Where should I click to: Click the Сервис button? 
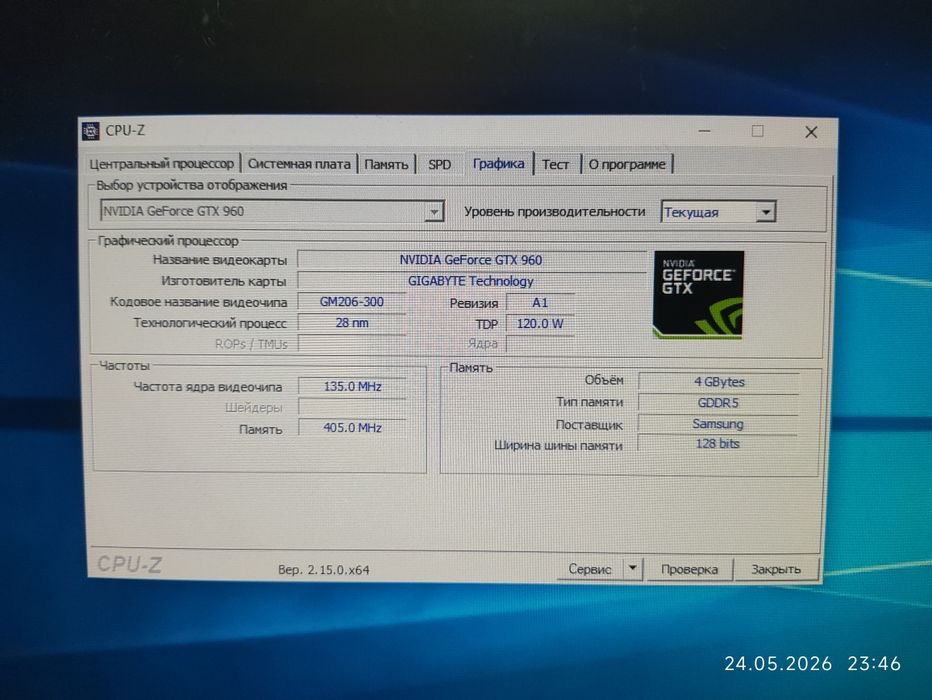pos(590,569)
